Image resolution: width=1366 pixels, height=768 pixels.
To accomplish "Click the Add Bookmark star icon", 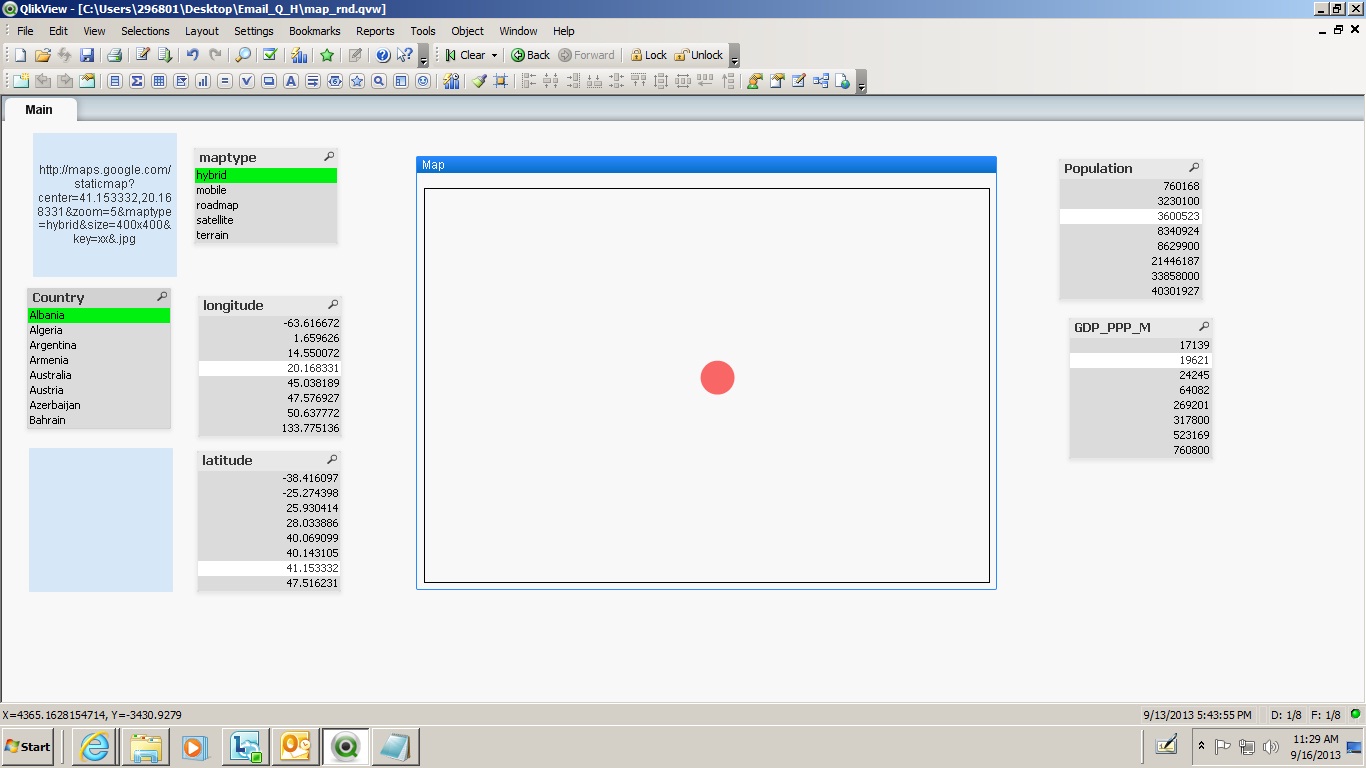I will point(327,55).
